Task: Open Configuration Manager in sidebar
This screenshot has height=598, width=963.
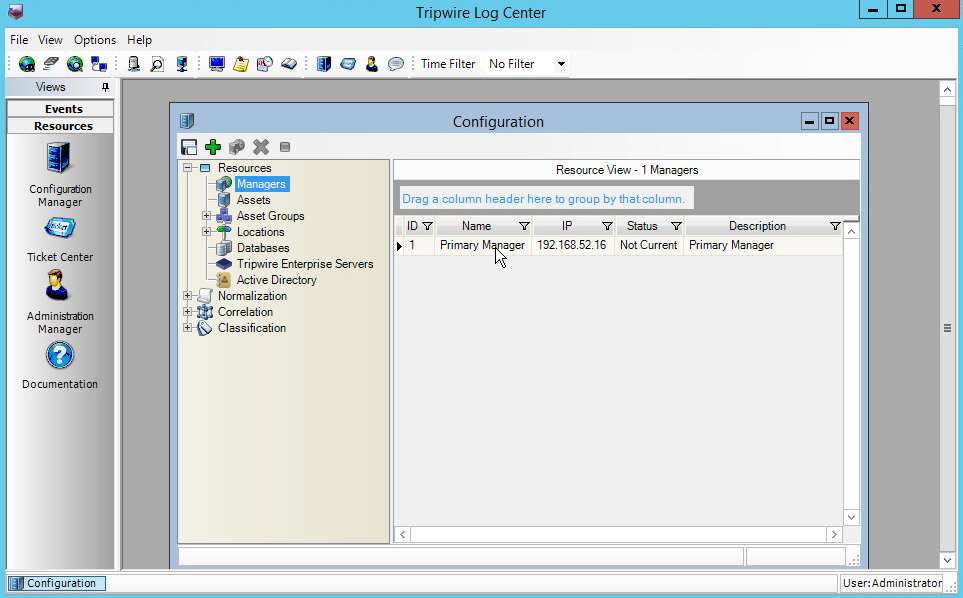Action: 60,160
